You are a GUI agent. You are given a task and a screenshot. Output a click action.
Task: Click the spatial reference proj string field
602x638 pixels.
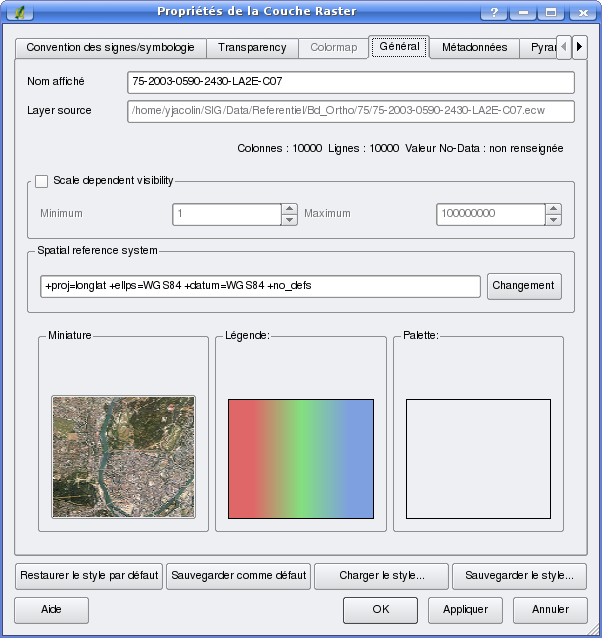(260, 286)
